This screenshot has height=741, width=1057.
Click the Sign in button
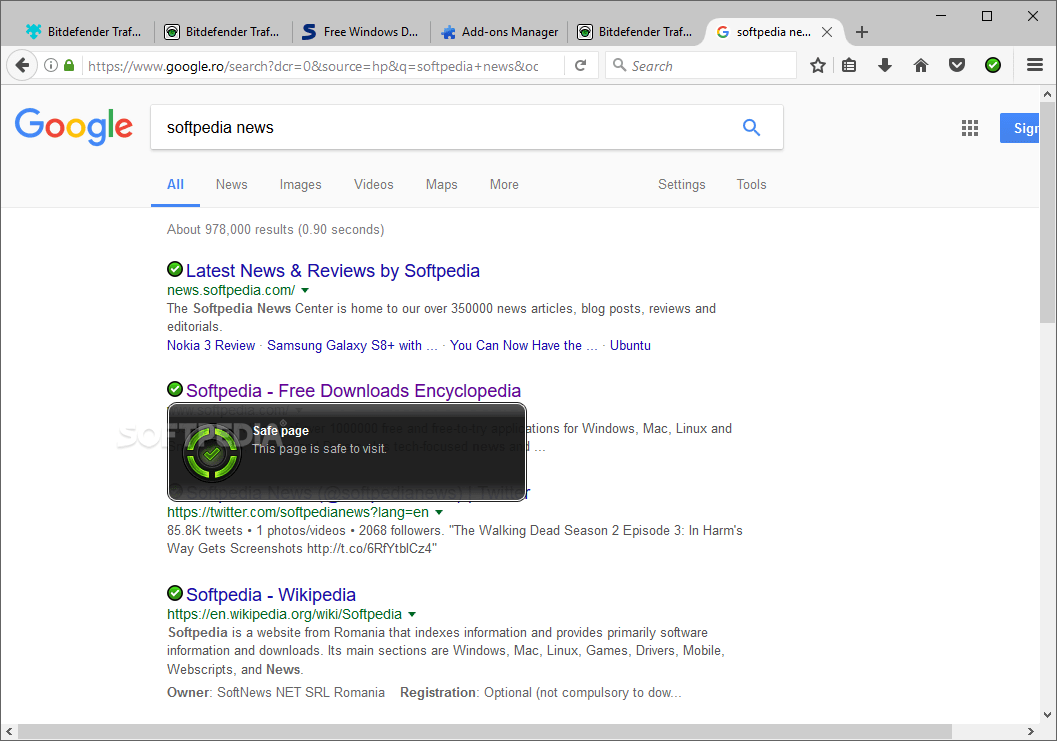(x=1024, y=128)
